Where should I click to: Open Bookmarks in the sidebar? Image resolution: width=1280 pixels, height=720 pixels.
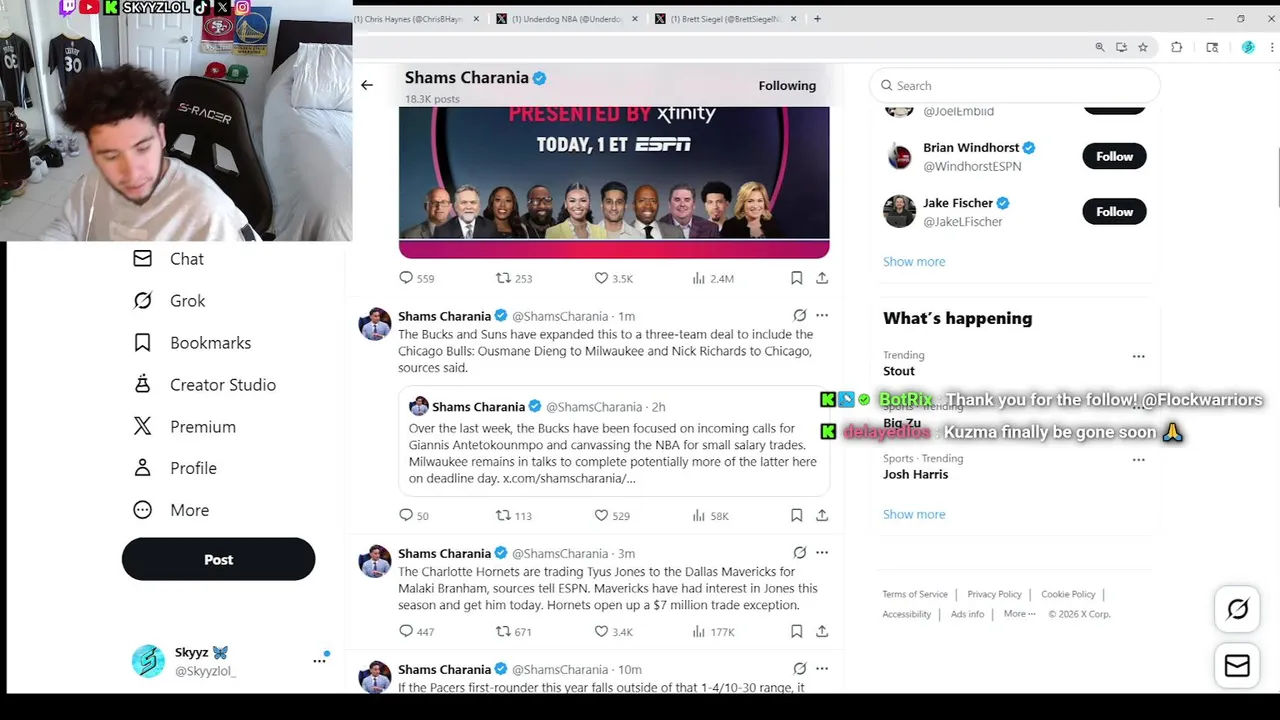coord(192,343)
